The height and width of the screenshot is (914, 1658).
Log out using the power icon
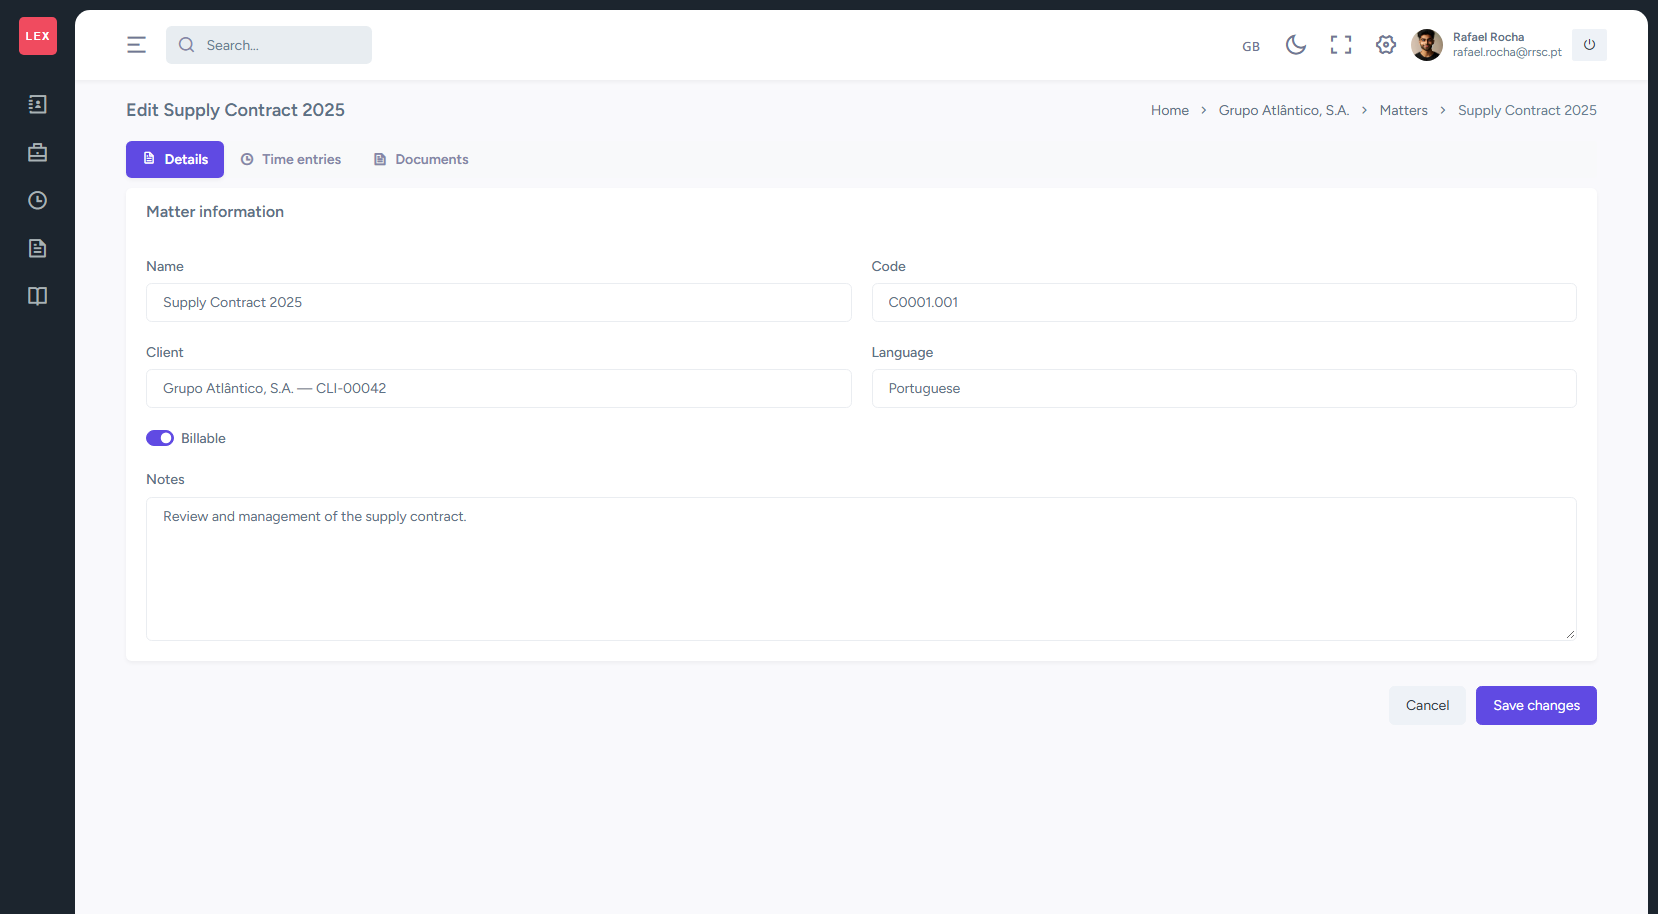[x=1589, y=45]
